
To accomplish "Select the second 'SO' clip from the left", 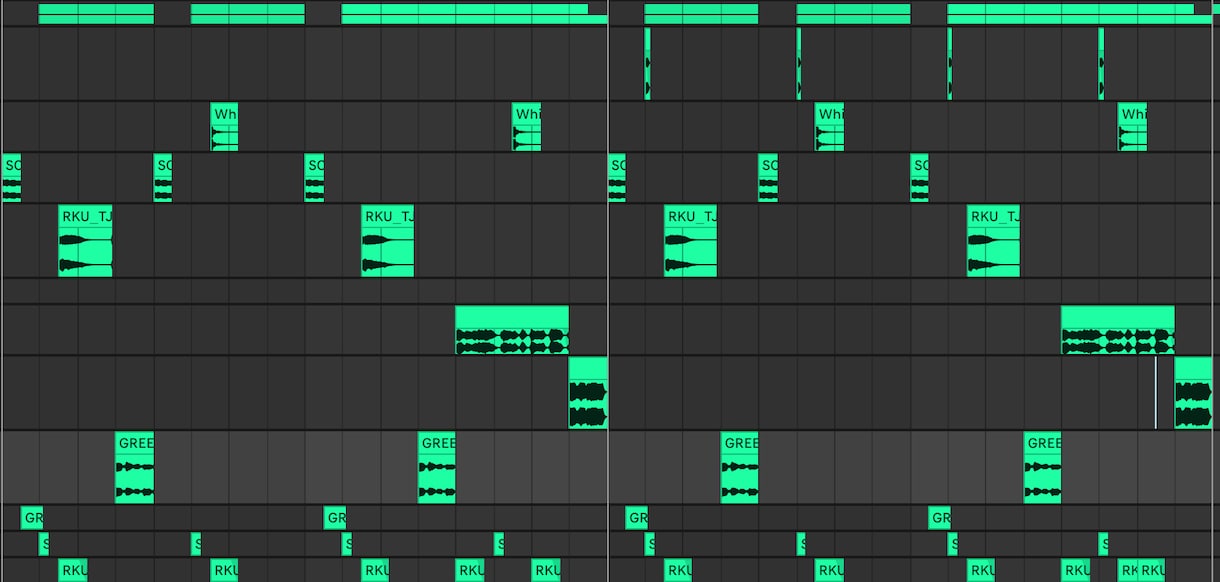I will click(x=163, y=179).
